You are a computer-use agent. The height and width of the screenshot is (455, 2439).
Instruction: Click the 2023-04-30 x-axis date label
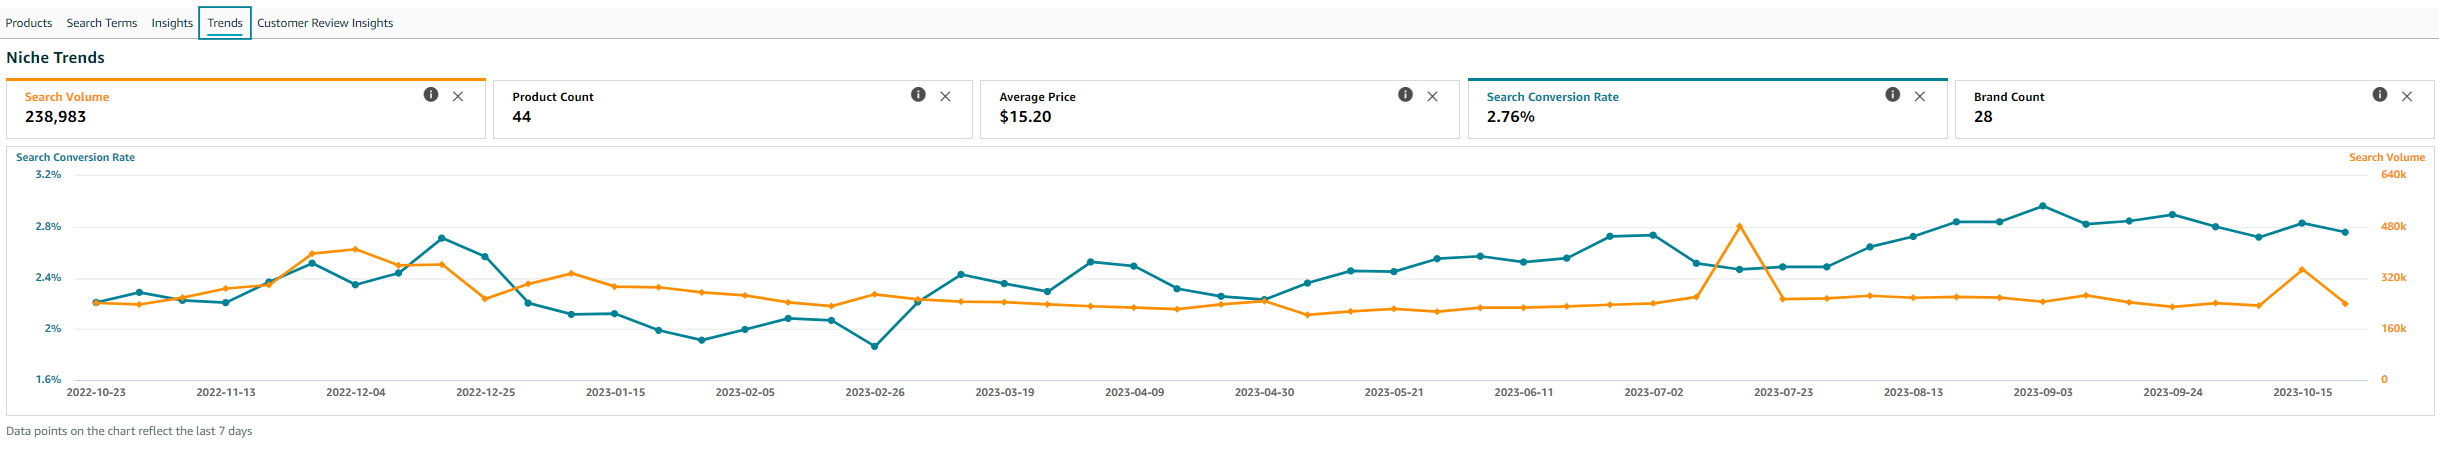click(x=1264, y=393)
